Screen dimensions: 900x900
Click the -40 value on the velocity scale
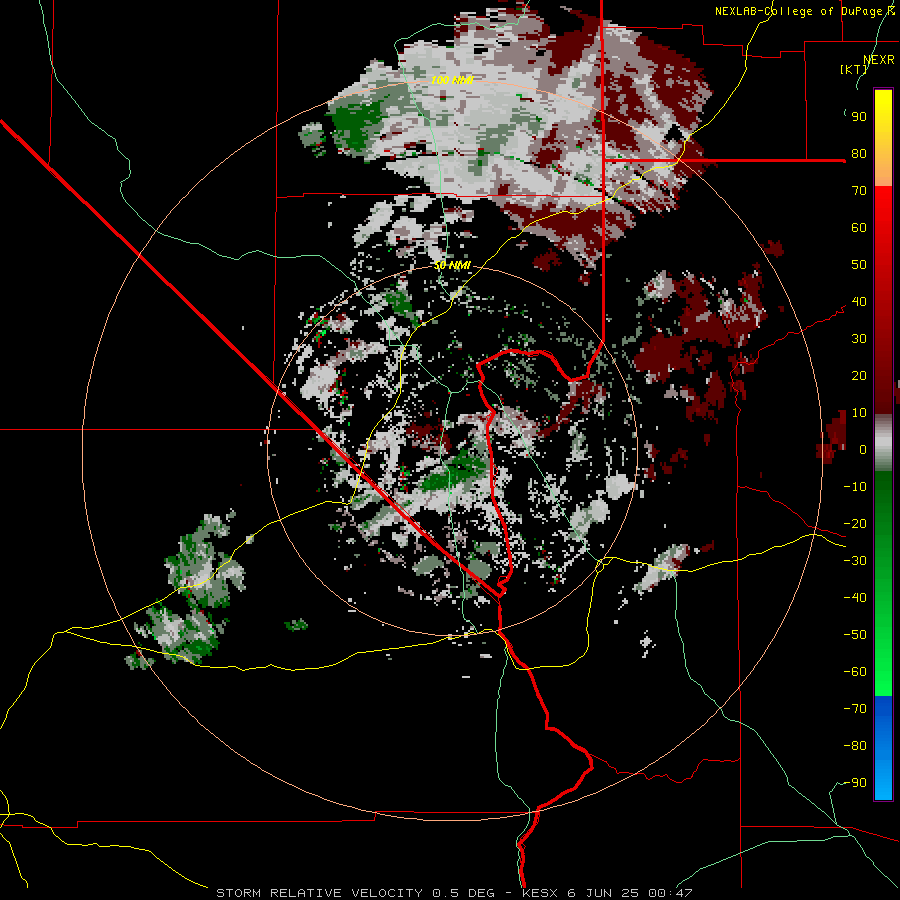[855, 598]
